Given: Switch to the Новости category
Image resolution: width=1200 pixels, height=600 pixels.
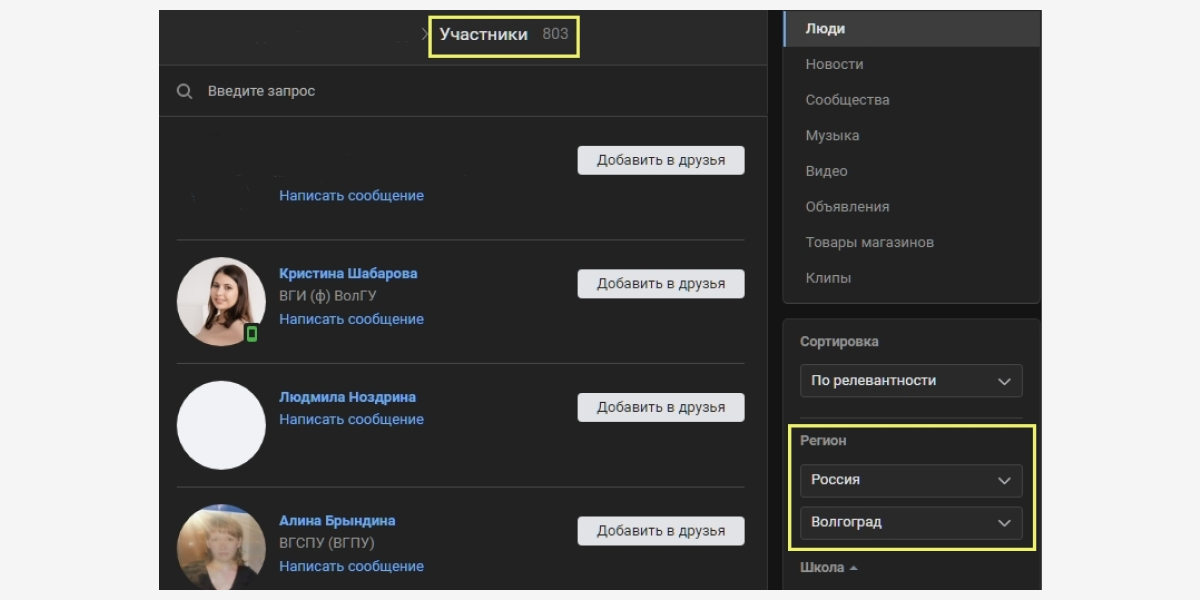Looking at the screenshot, I should (x=834, y=64).
